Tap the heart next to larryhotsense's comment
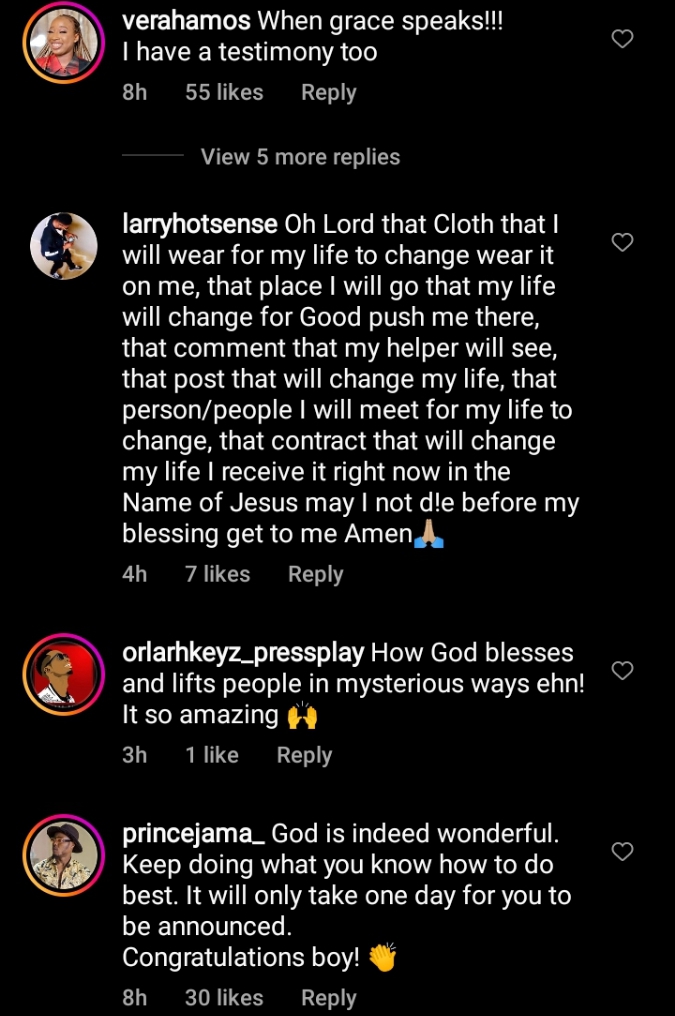Image resolution: width=675 pixels, height=1016 pixels. [622, 242]
